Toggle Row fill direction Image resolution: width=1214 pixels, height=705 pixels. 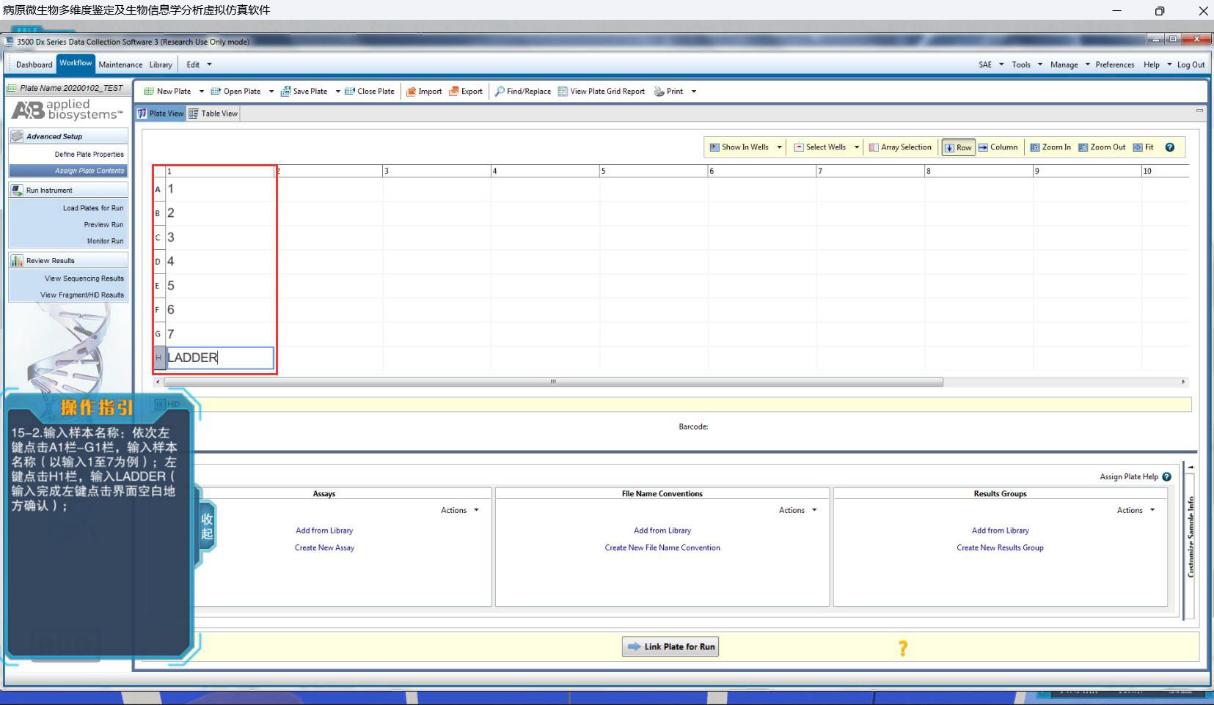tap(949, 147)
